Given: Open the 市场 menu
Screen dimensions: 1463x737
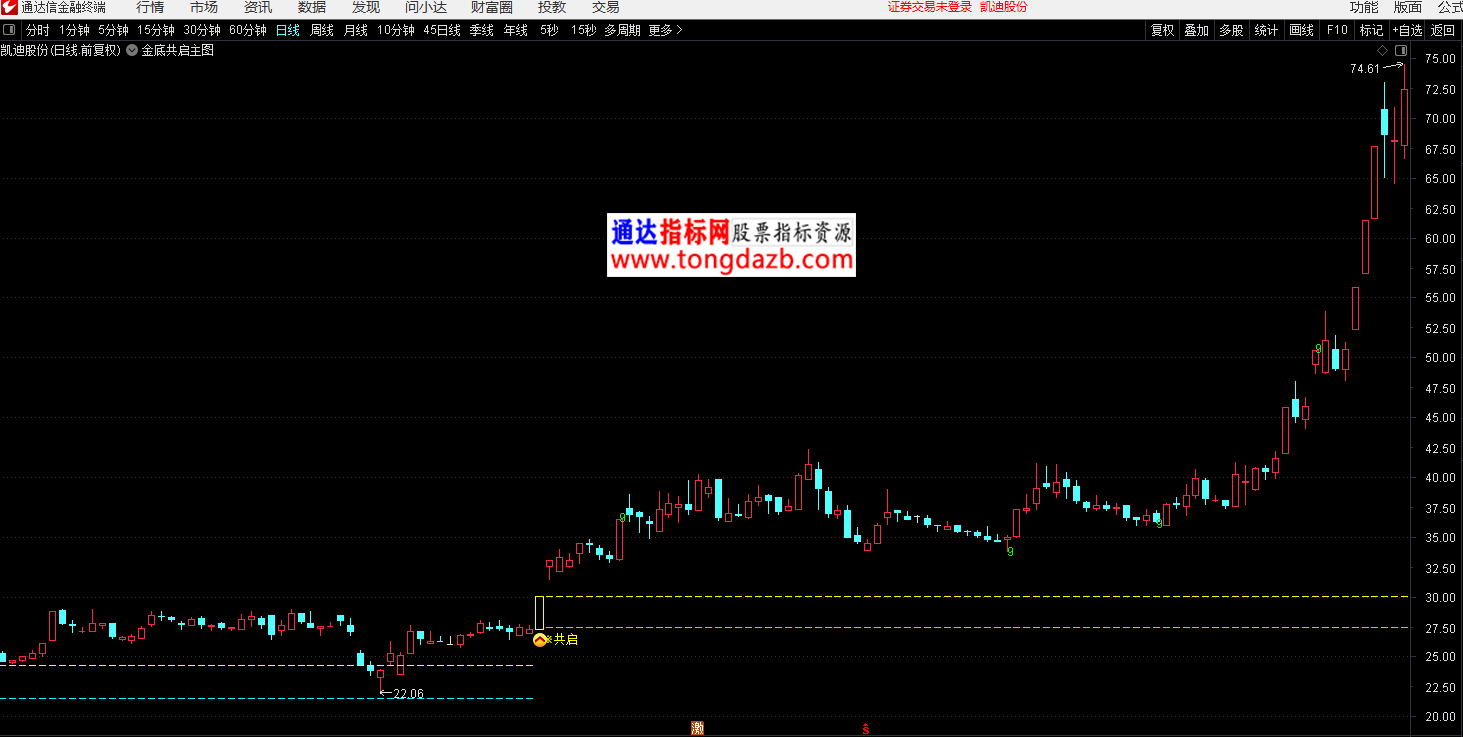Looking at the screenshot, I should tap(204, 8).
